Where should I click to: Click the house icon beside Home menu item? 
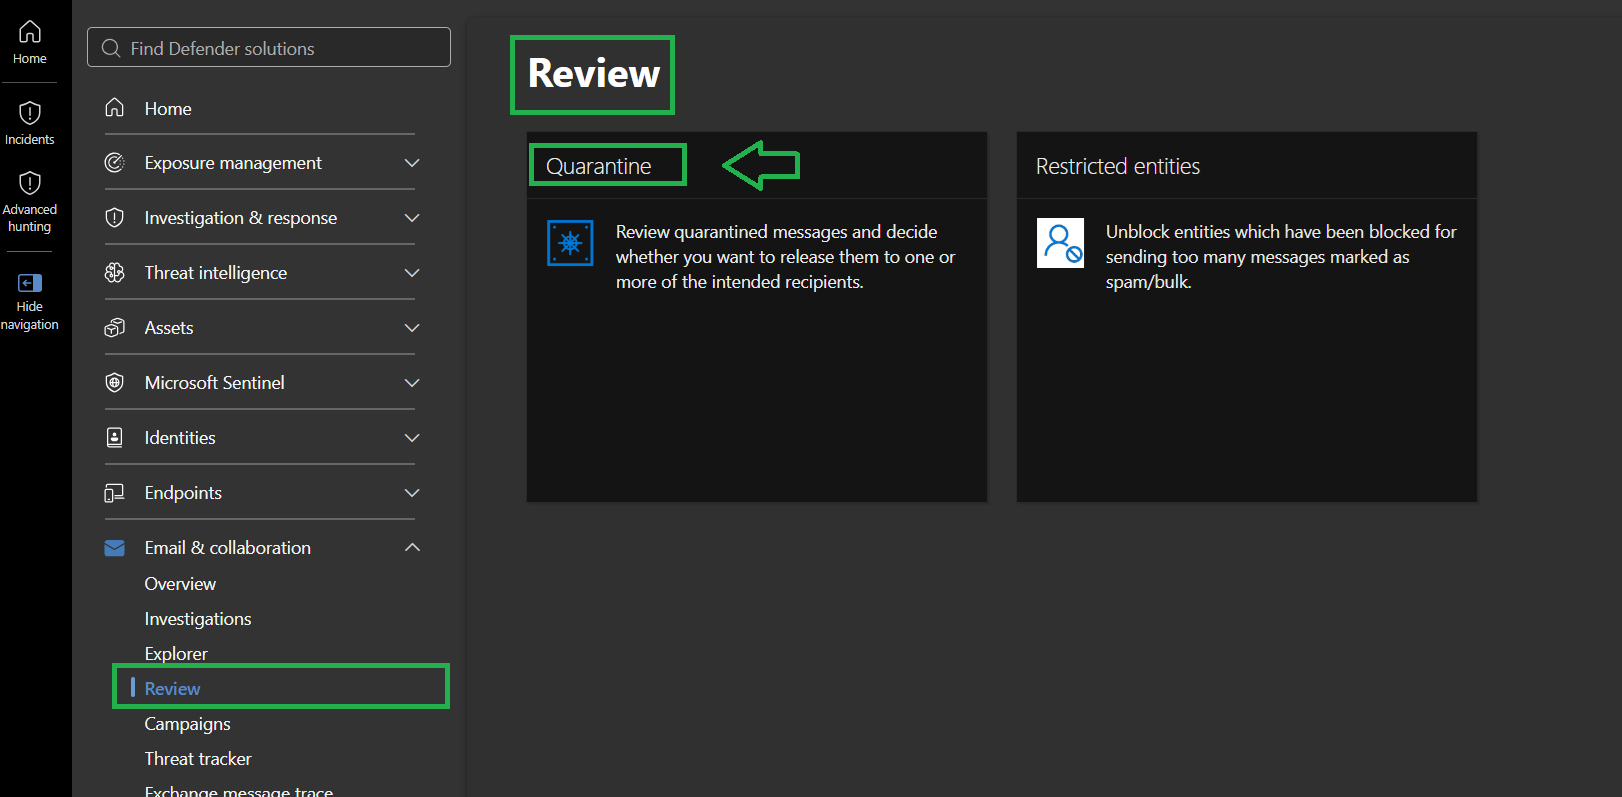[115, 107]
